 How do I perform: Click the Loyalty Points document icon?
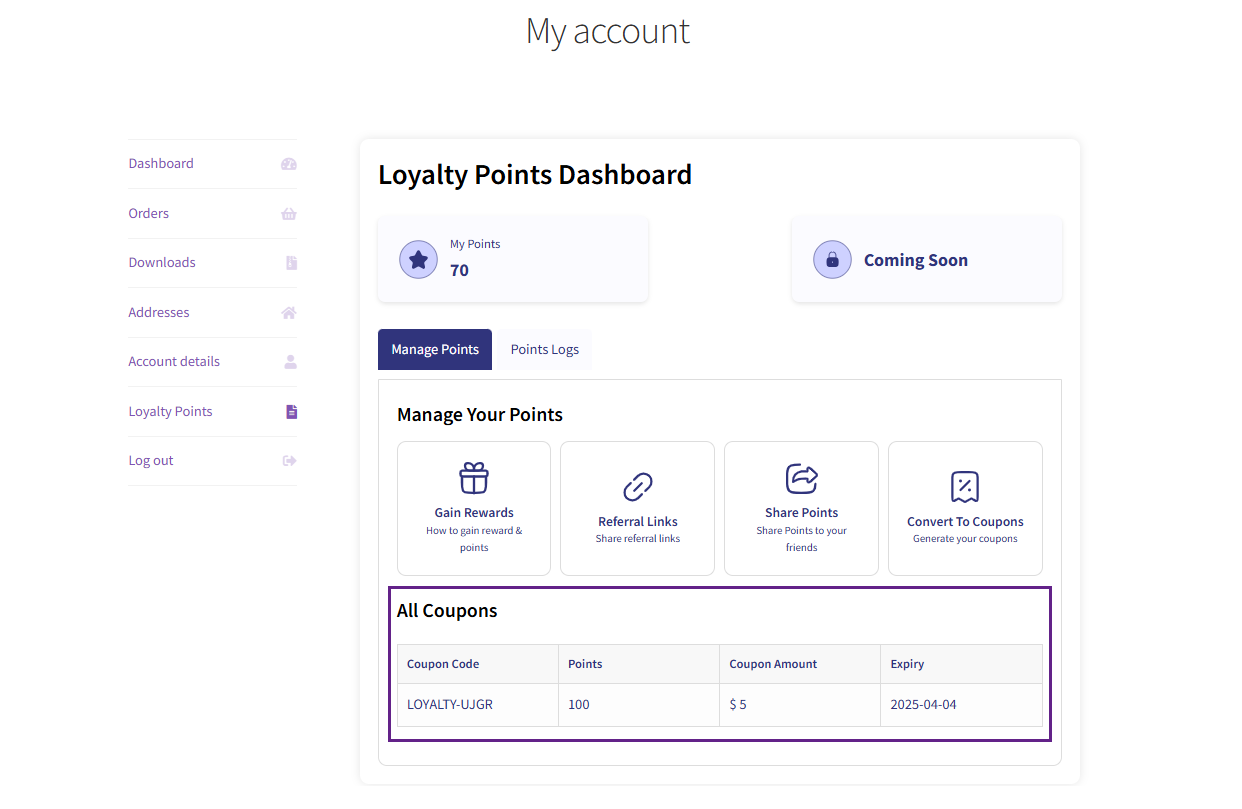point(292,412)
